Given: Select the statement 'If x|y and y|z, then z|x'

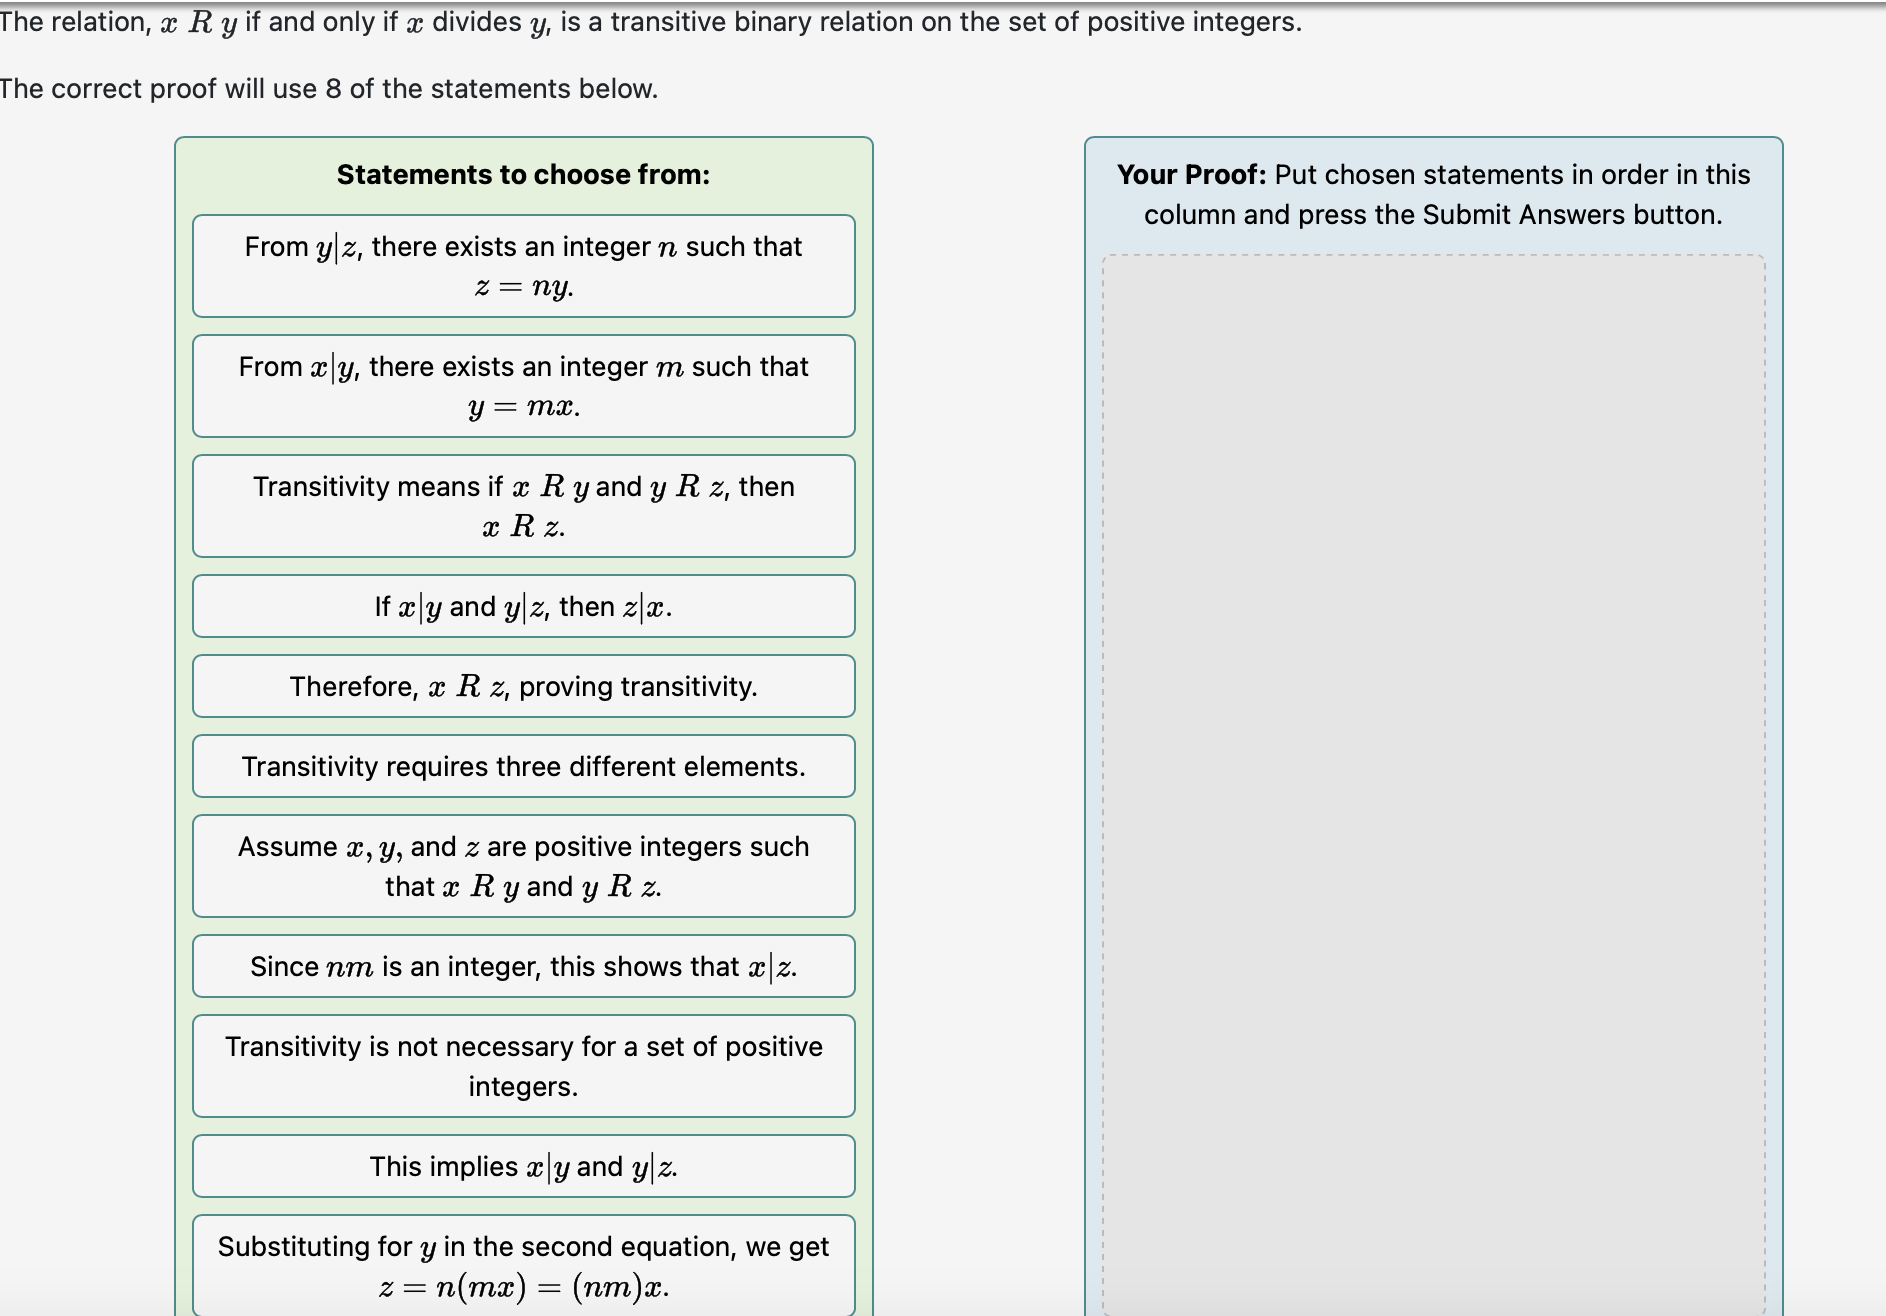Looking at the screenshot, I should [x=523, y=606].
